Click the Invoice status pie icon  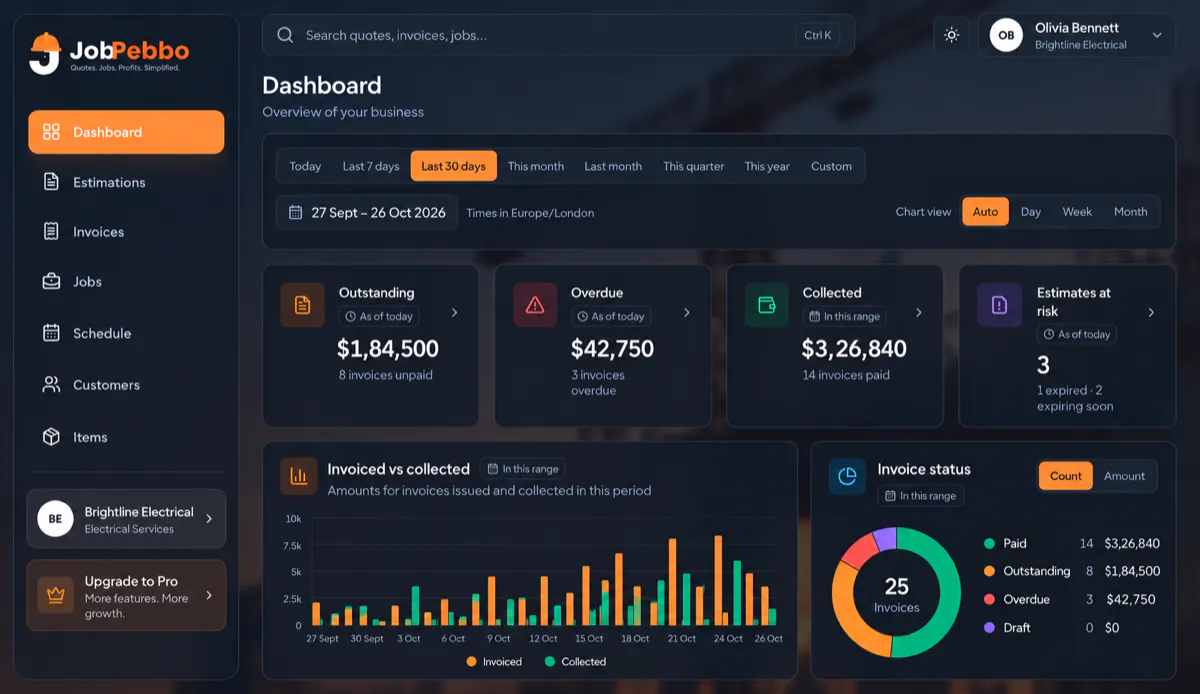click(847, 477)
